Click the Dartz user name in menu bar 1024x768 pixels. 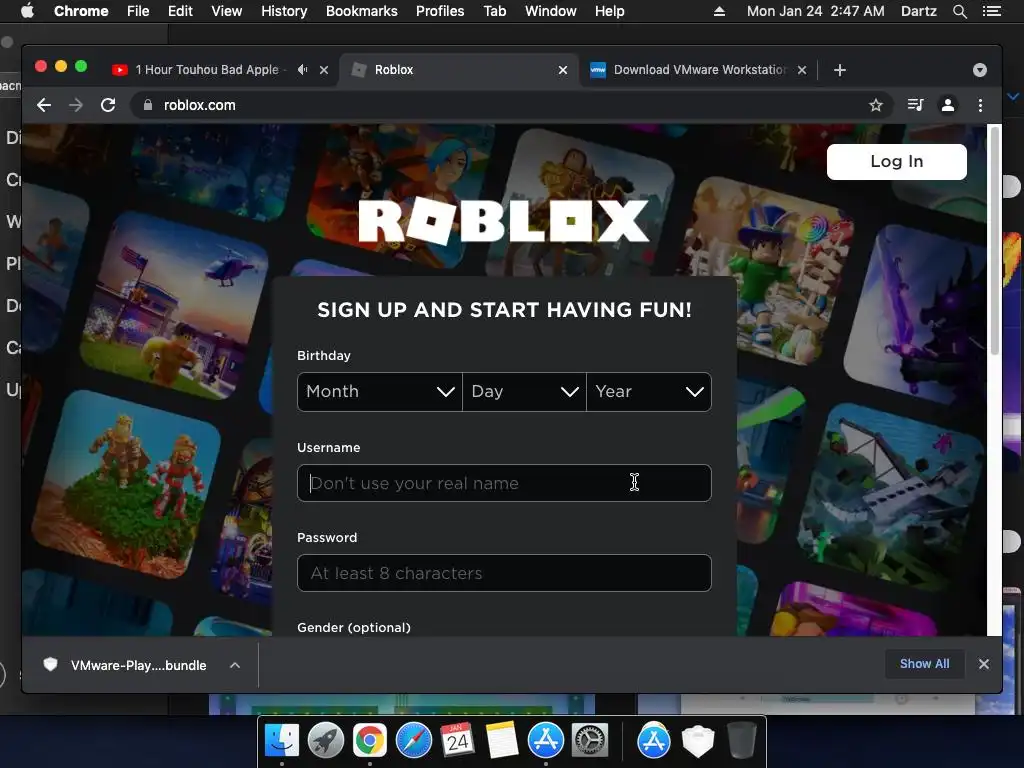pos(918,11)
